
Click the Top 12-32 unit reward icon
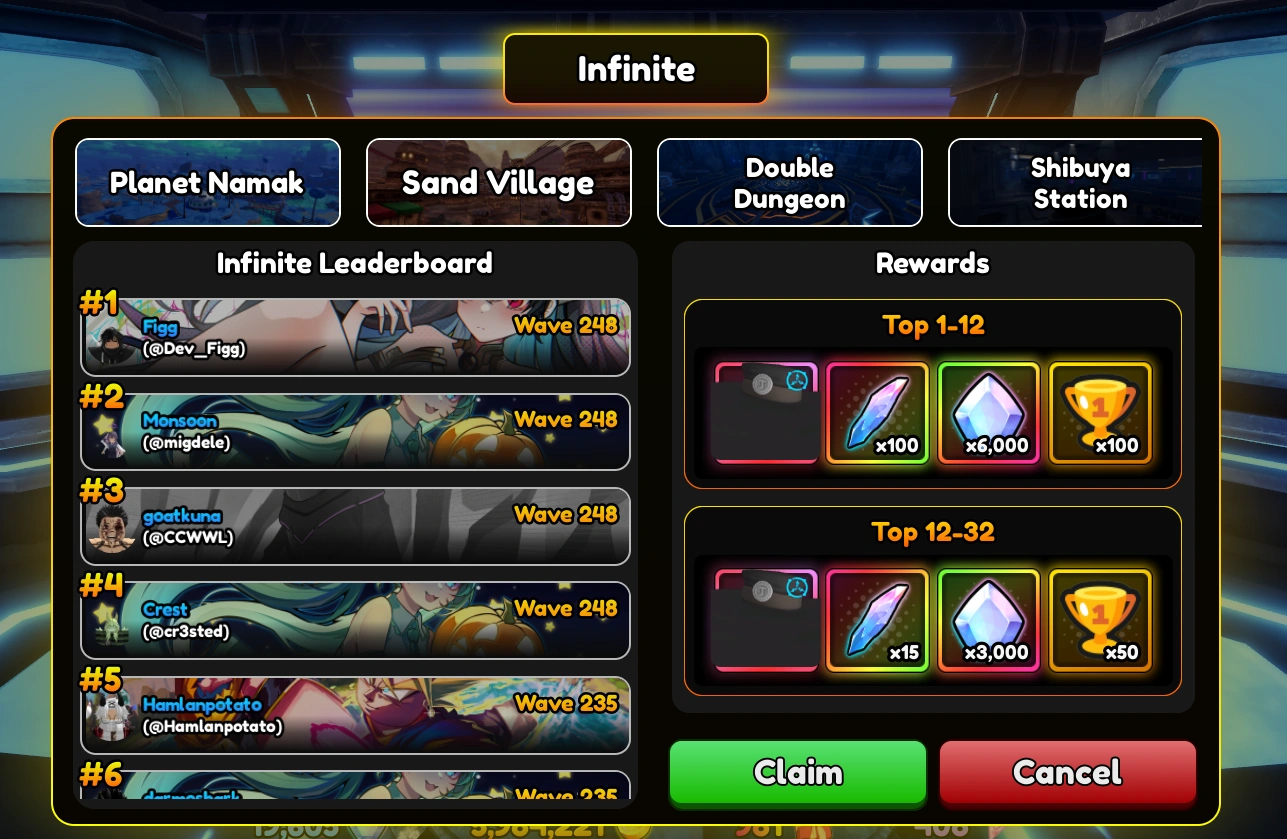pyautogui.click(x=767, y=620)
